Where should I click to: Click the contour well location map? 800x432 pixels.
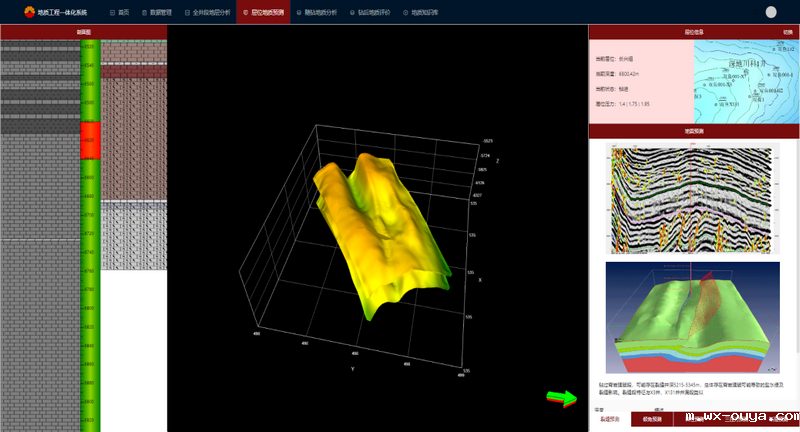pos(746,81)
